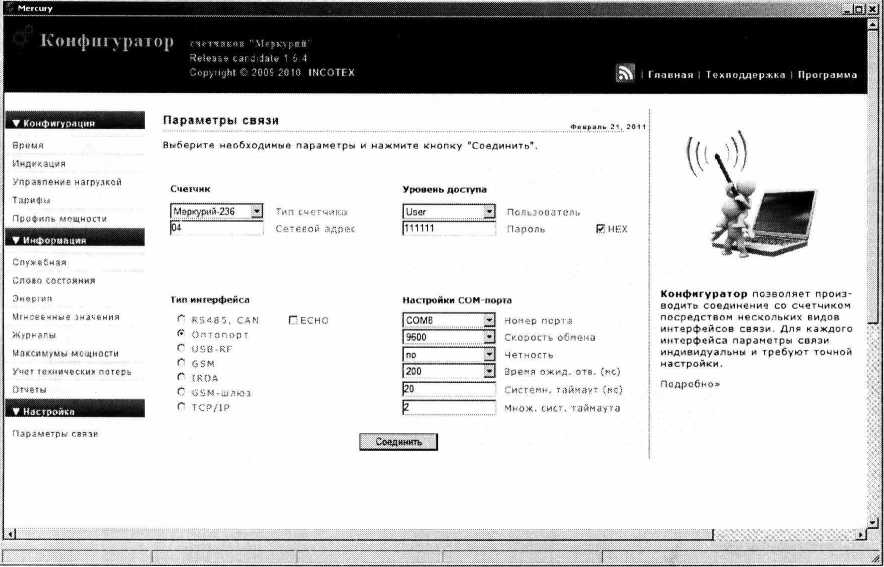This screenshot has height=567, width=884.
Task: Open Параметры связи sidebar link
Action: click(x=55, y=434)
